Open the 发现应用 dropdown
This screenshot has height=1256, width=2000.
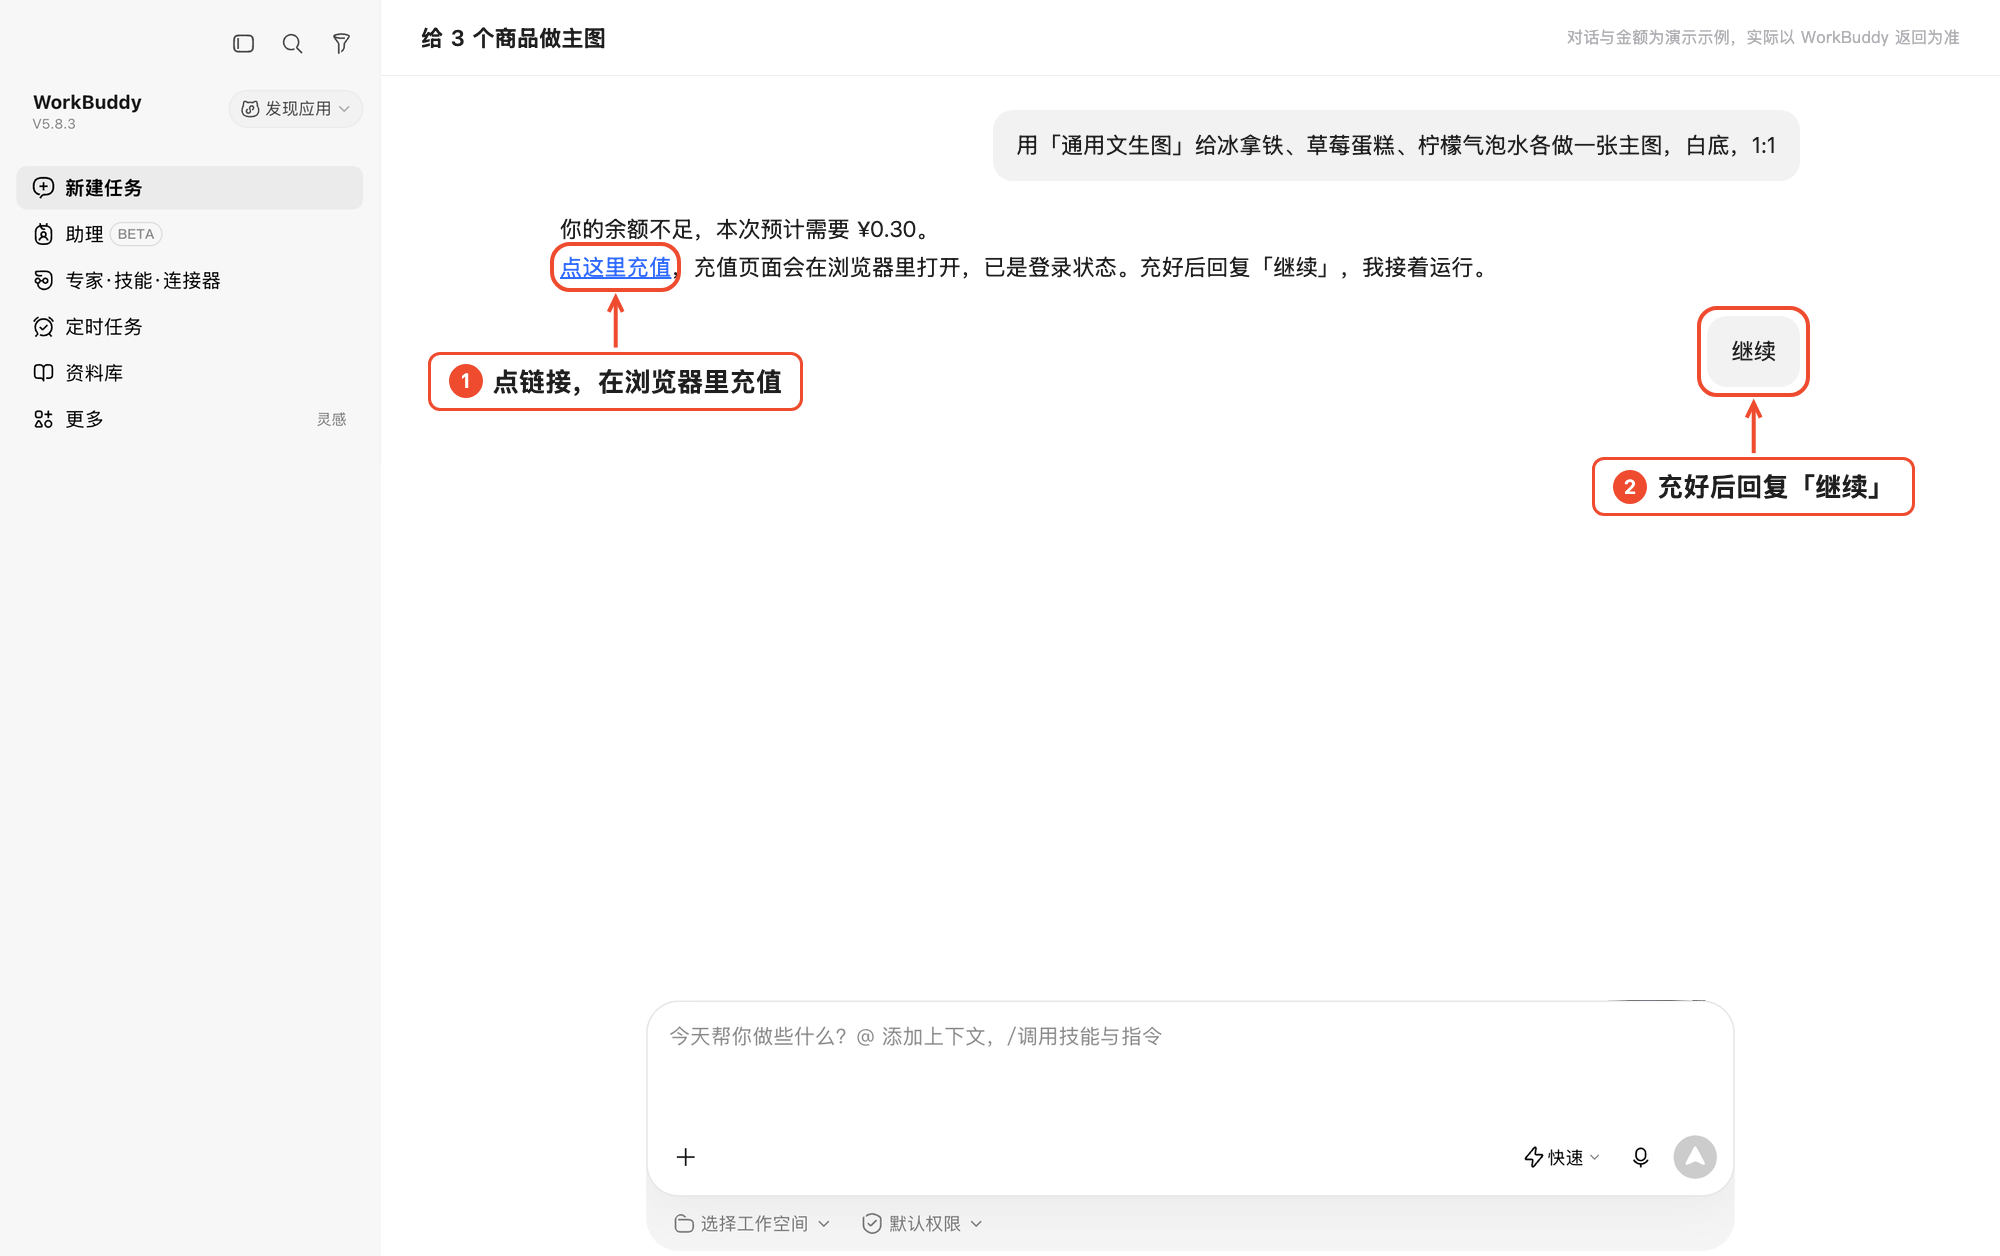click(x=295, y=108)
